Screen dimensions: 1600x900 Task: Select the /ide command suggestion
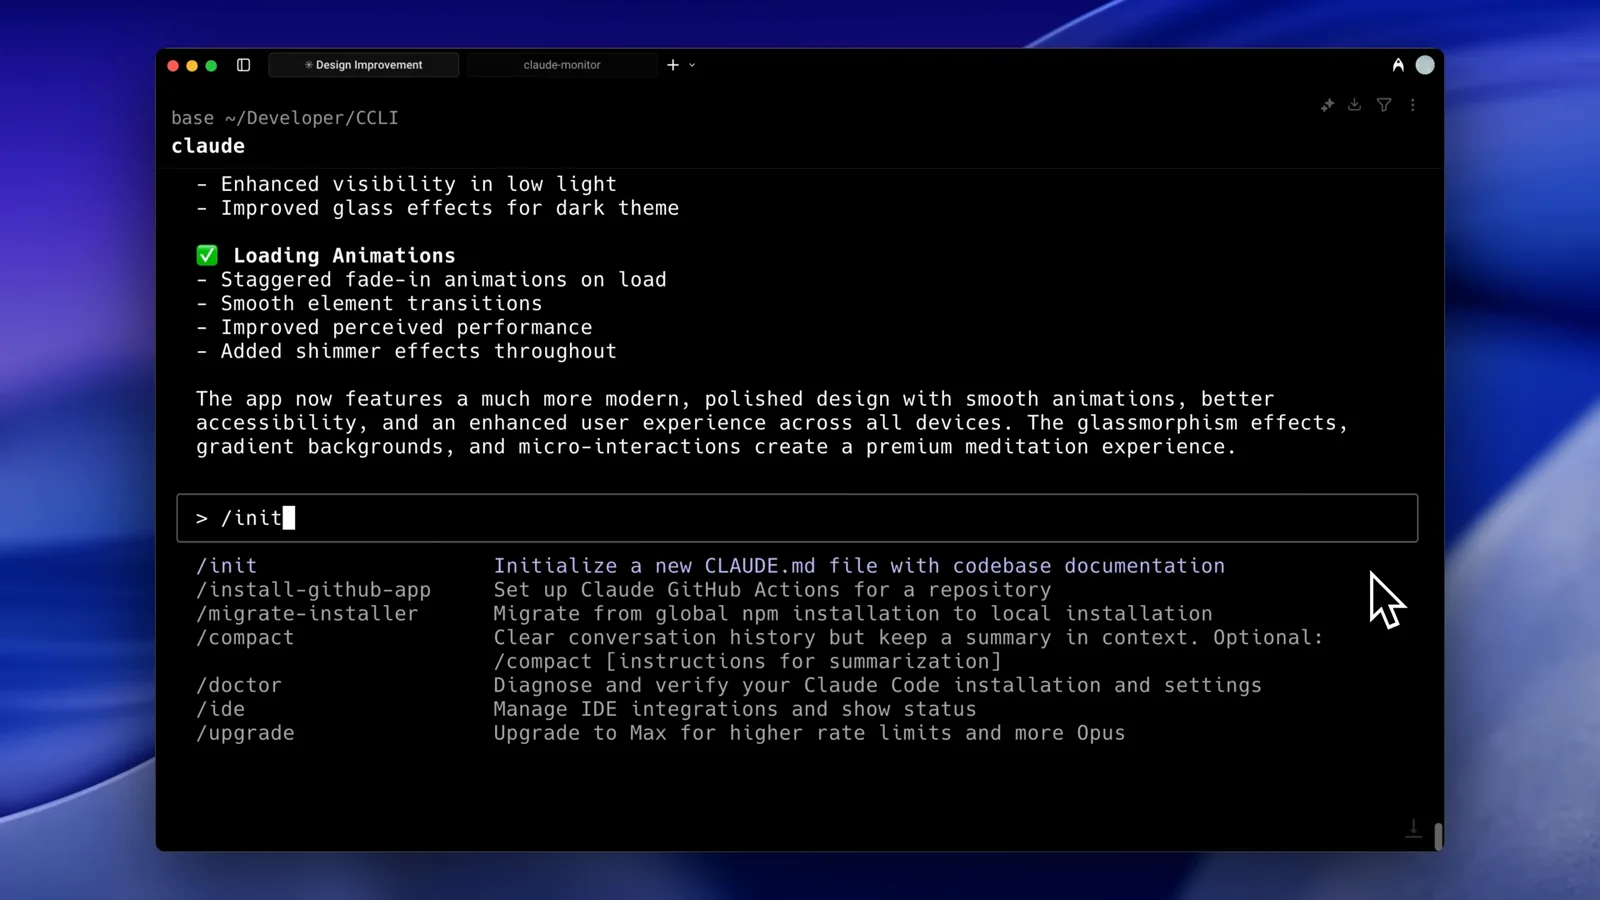(586, 710)
